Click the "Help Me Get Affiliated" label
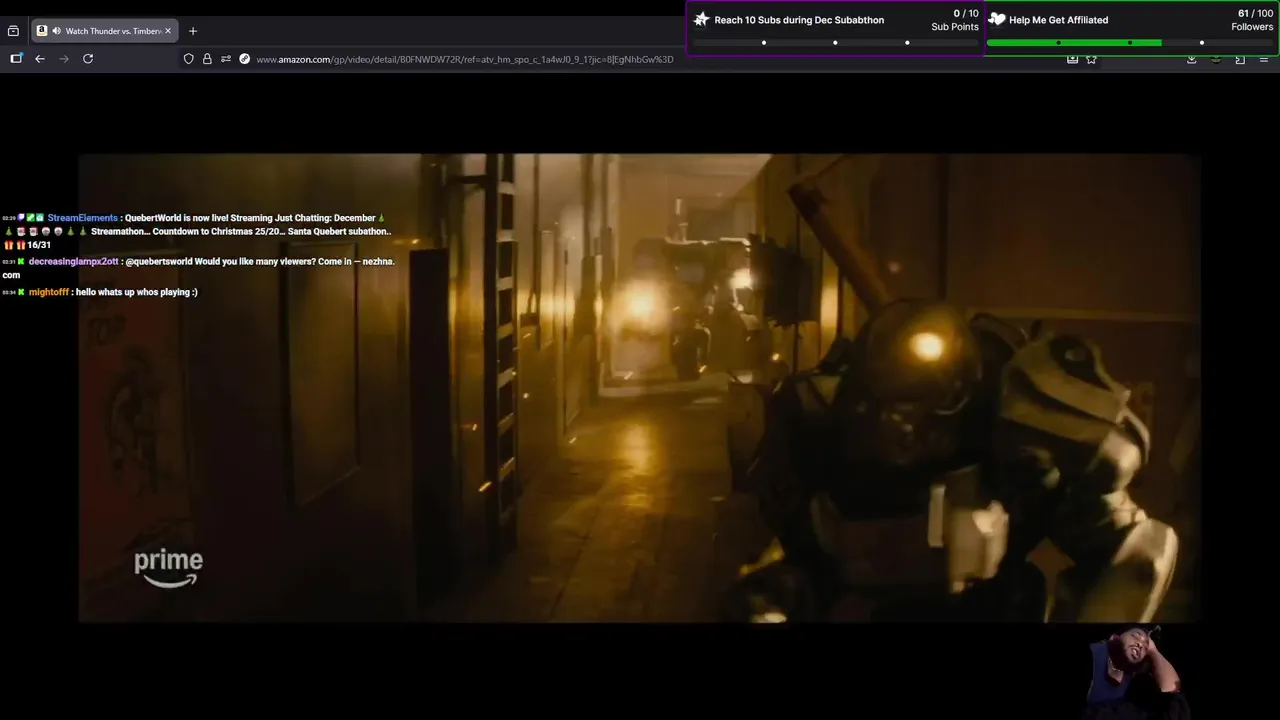The height and width of the screenshot is (720, 1280). coord(1058,20)
